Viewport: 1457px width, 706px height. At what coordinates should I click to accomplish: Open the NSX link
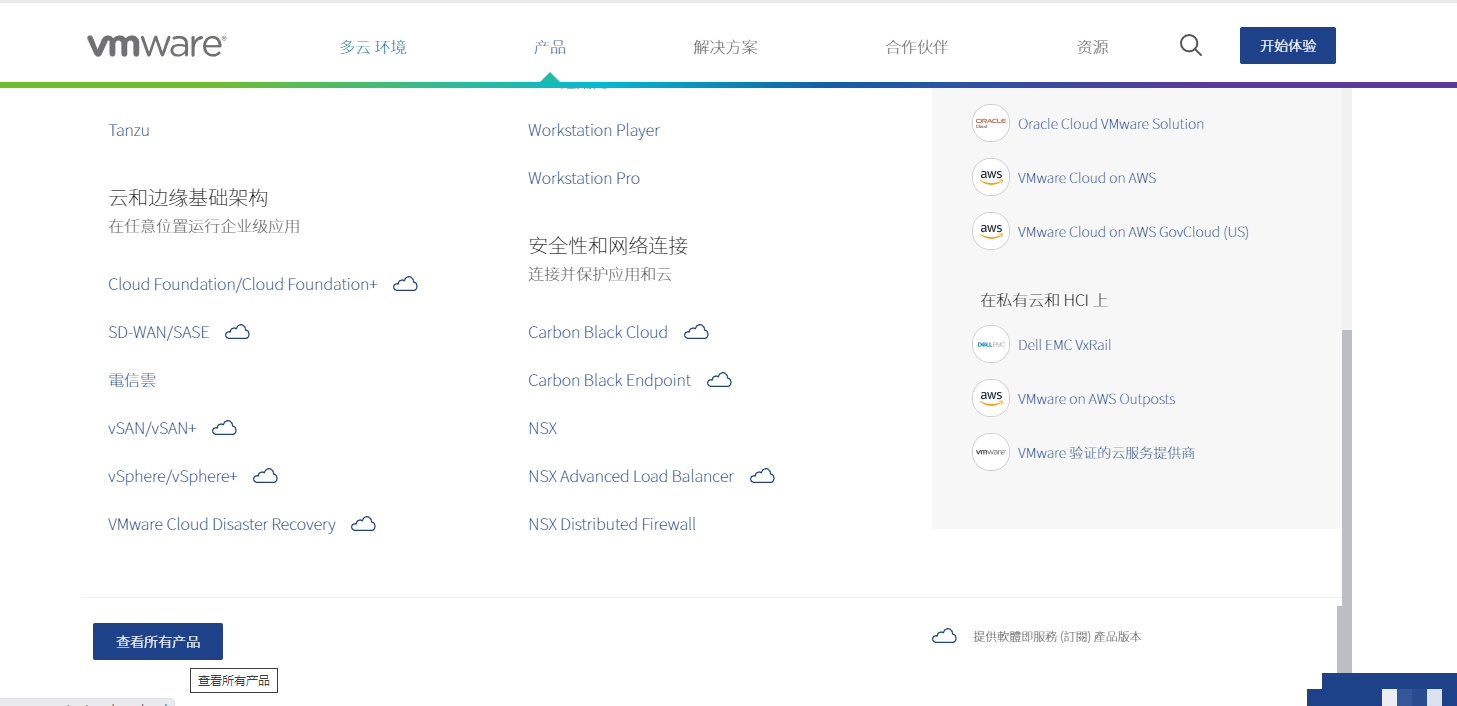(543, 428)
